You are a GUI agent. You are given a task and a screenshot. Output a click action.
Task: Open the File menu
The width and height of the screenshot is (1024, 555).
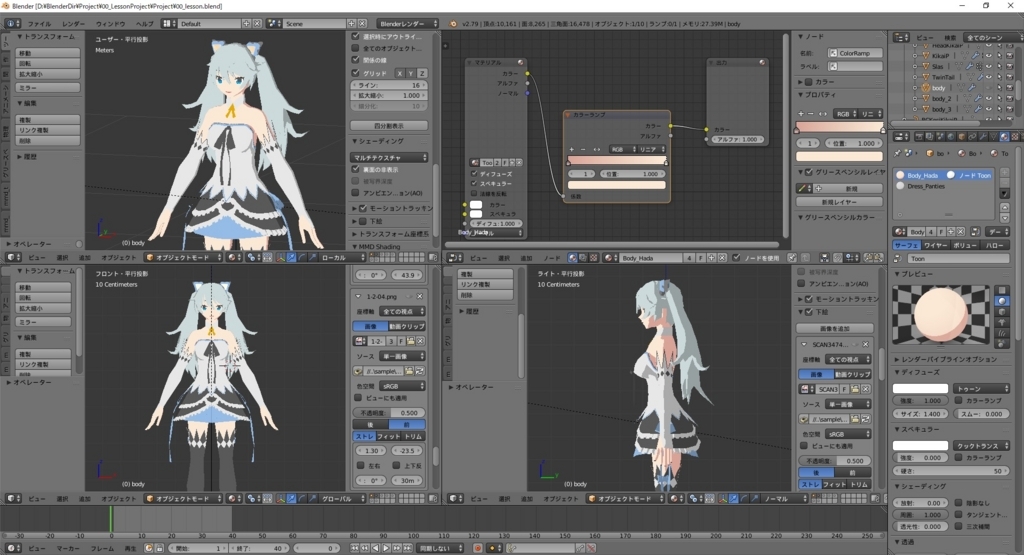coord(39,24)
